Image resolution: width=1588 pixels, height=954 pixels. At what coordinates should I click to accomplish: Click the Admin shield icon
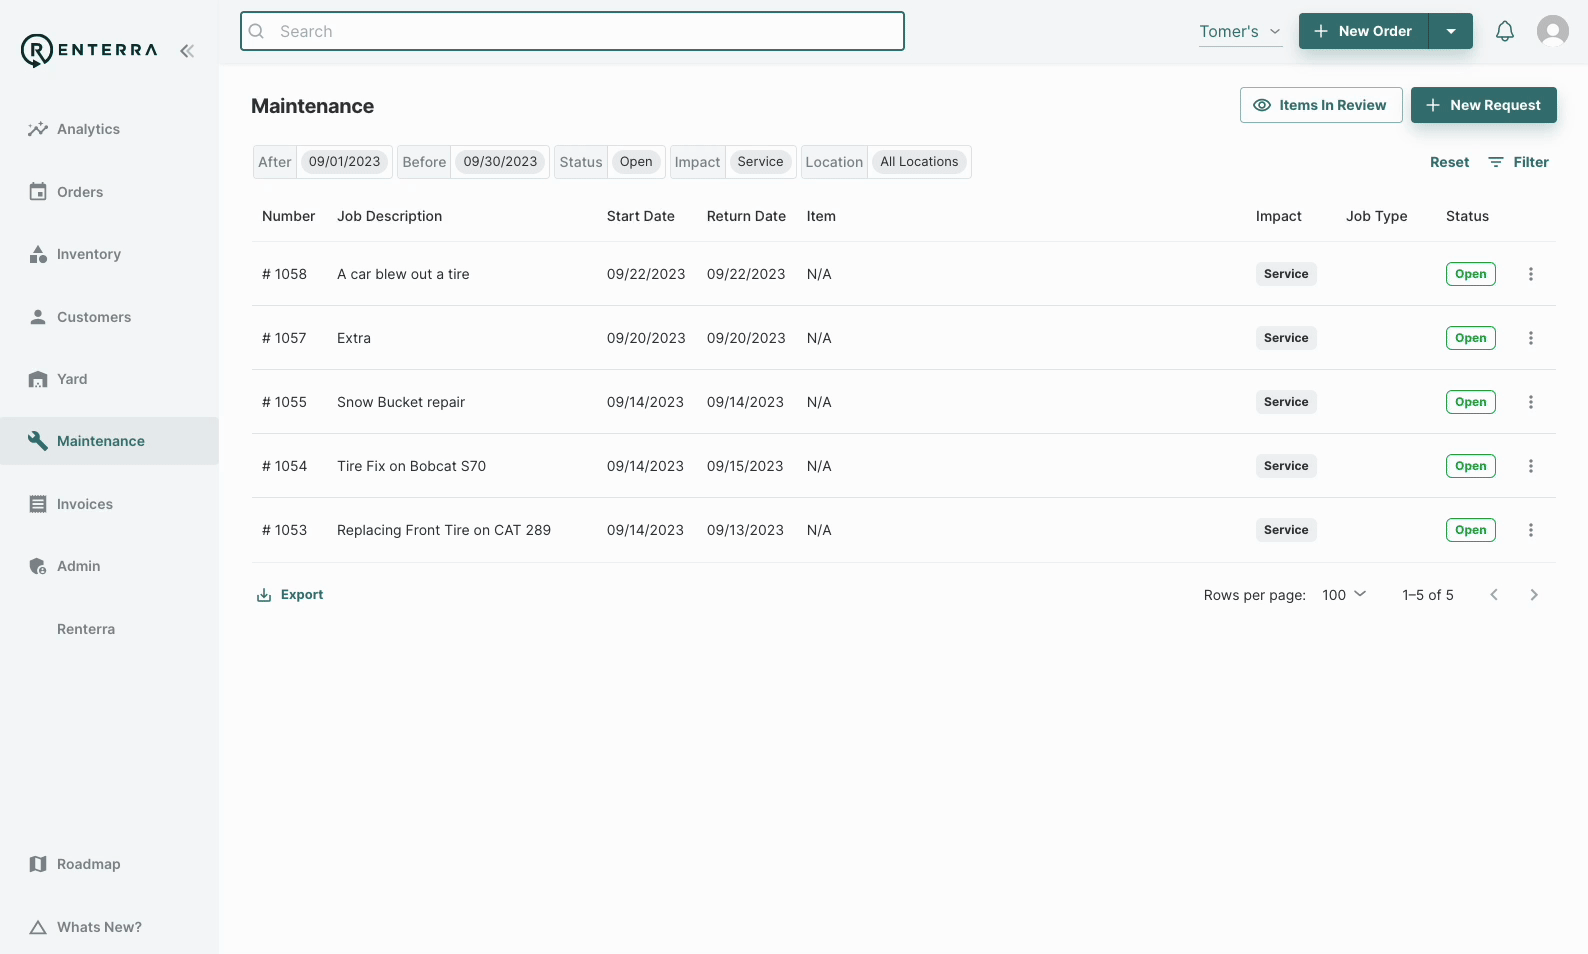[38, 566]
